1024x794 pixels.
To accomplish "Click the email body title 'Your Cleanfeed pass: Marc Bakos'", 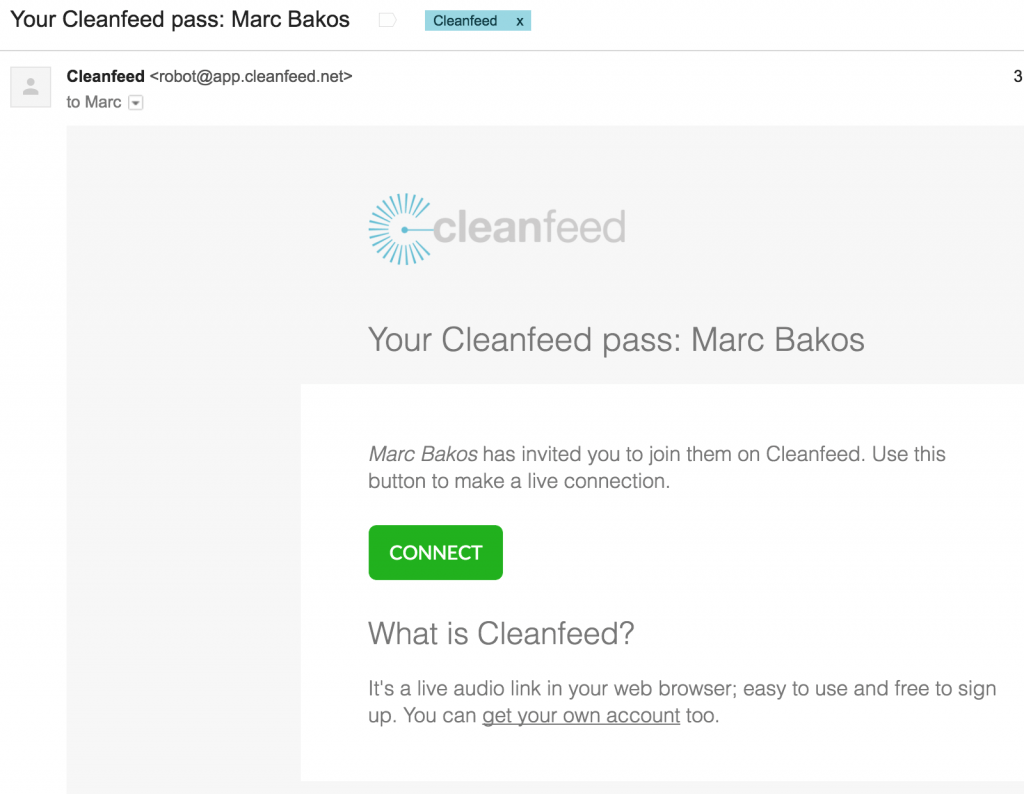I will [x=616, y=340].
